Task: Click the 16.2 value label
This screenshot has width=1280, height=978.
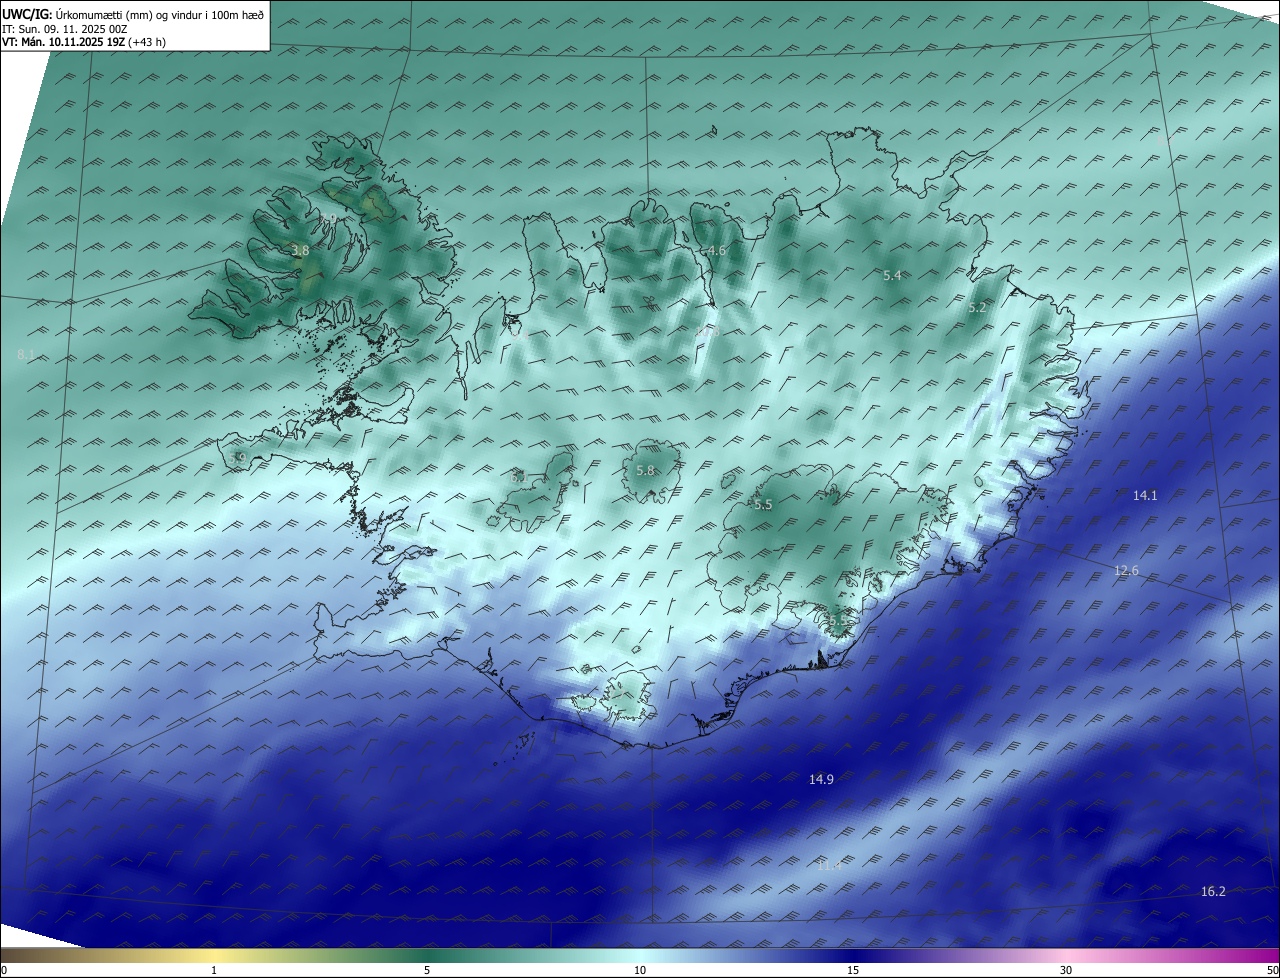Action: pyautogui.click(x=1213, y=891)
